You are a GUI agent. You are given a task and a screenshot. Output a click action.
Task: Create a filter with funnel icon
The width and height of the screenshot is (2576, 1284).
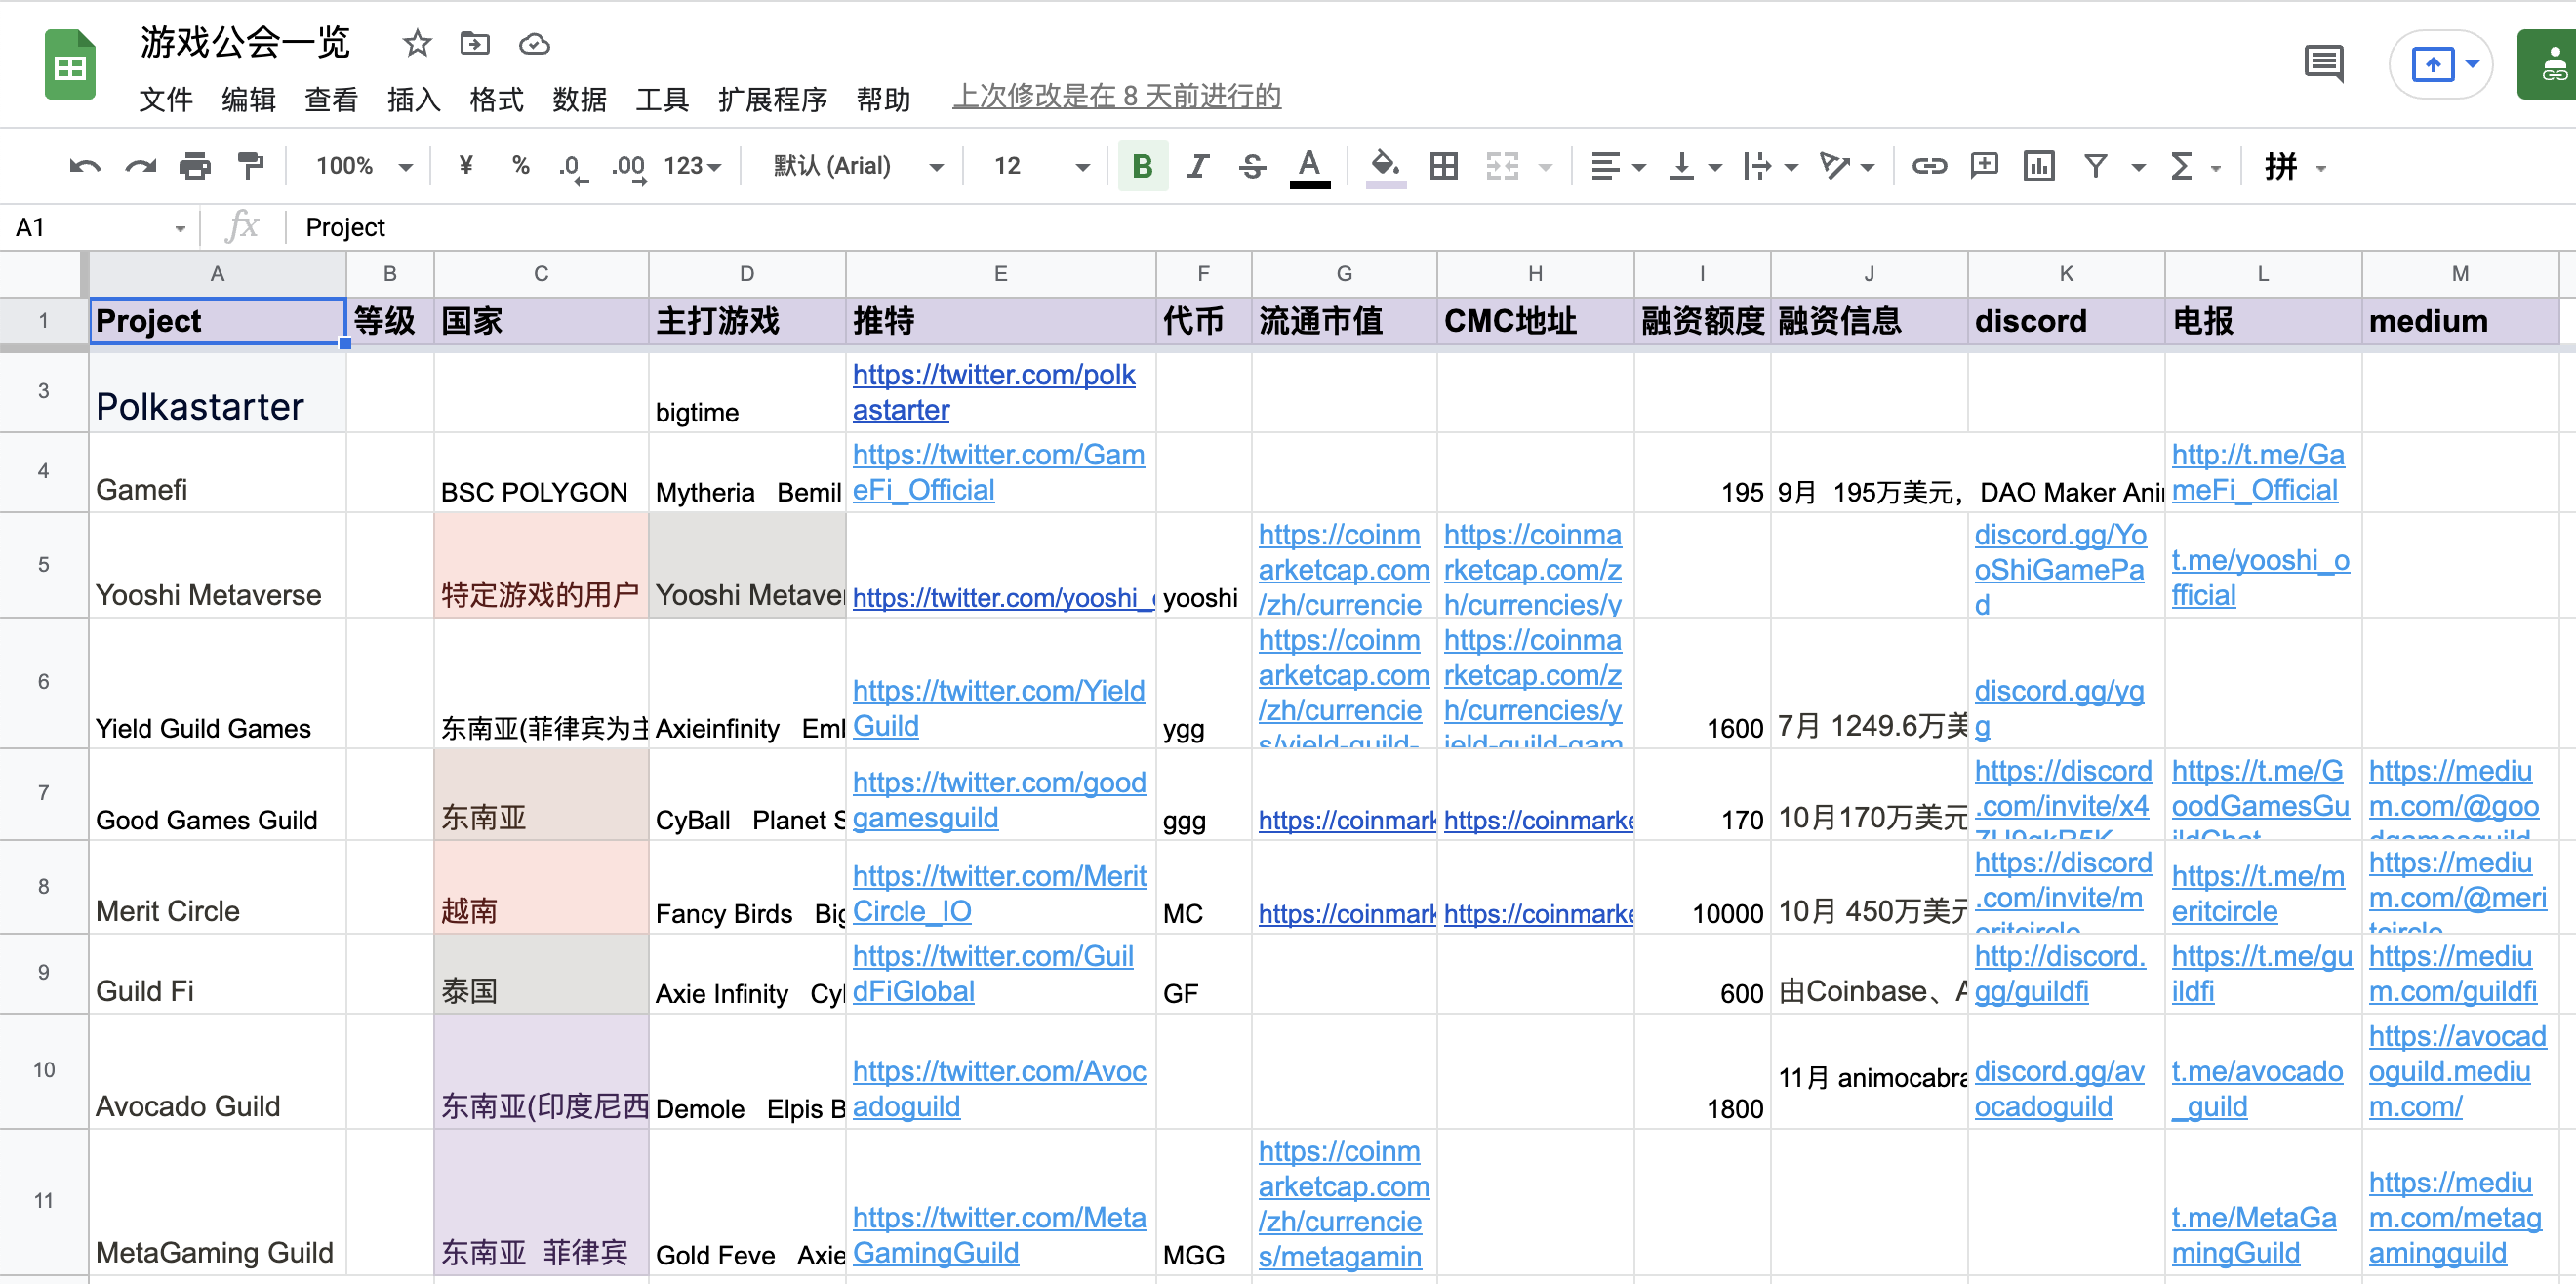2095,166
